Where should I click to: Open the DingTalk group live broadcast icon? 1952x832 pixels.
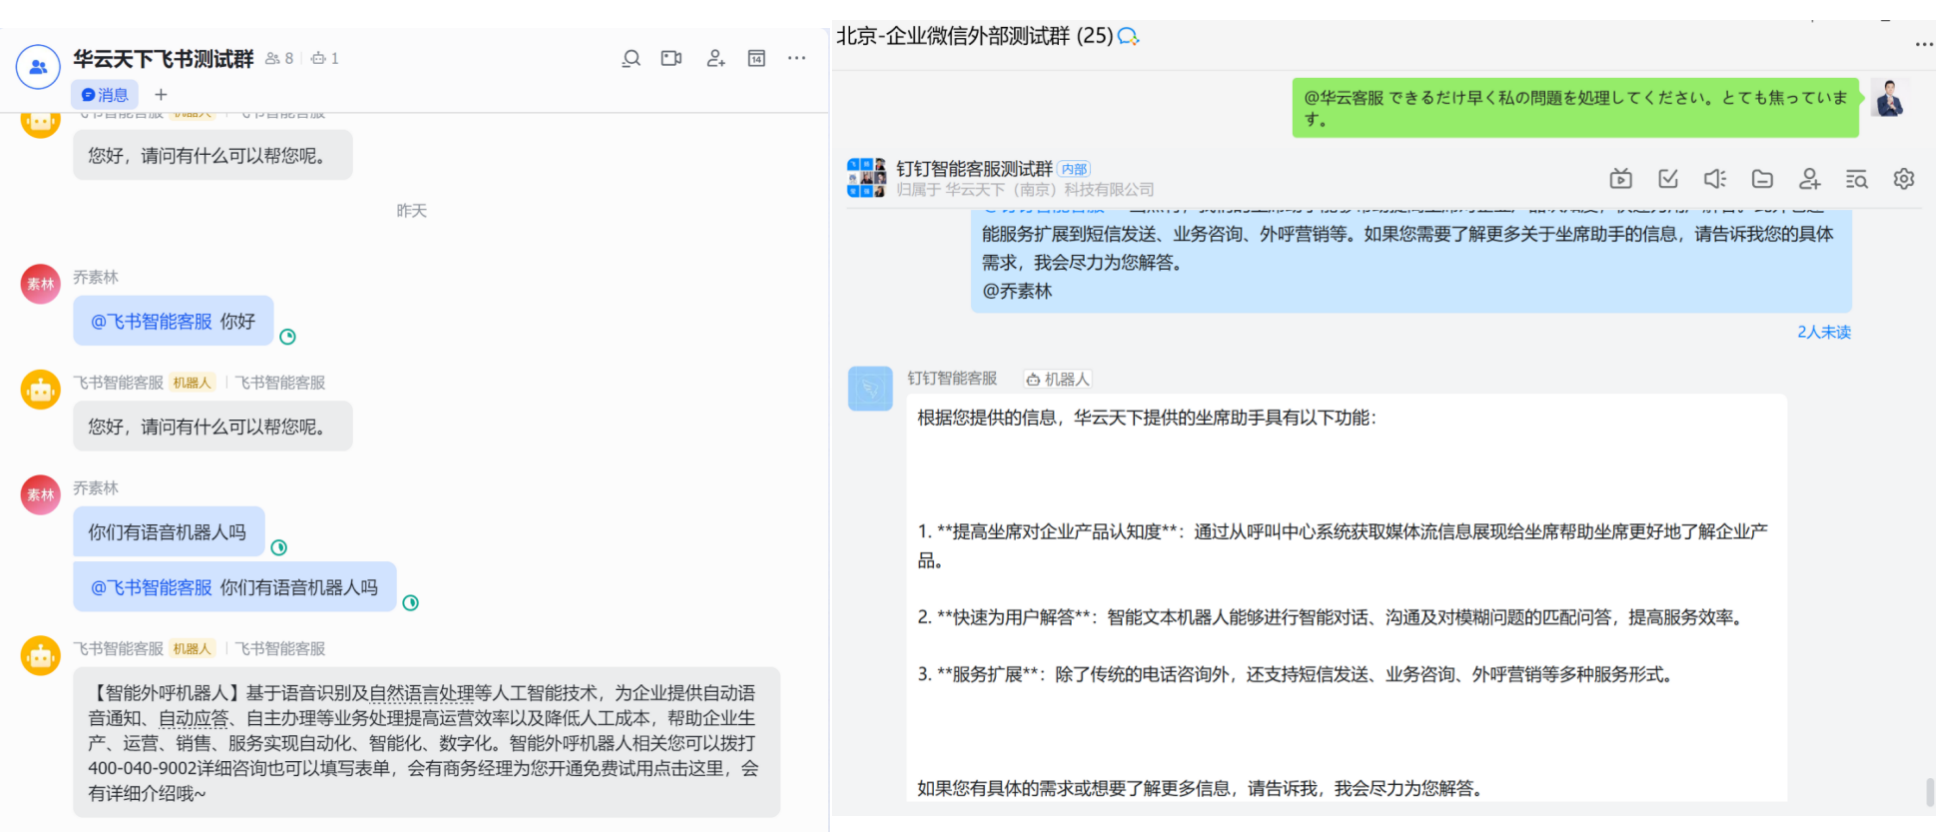1621,179
